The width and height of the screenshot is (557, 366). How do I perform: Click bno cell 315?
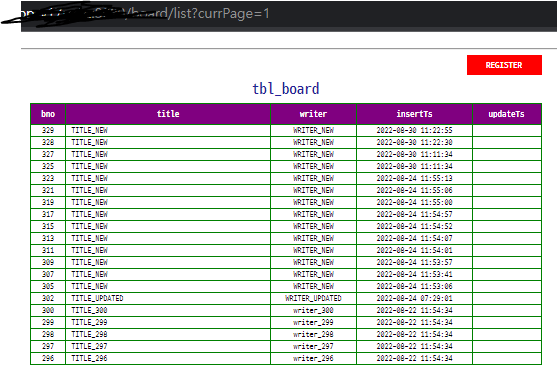[x=48, y=226]
